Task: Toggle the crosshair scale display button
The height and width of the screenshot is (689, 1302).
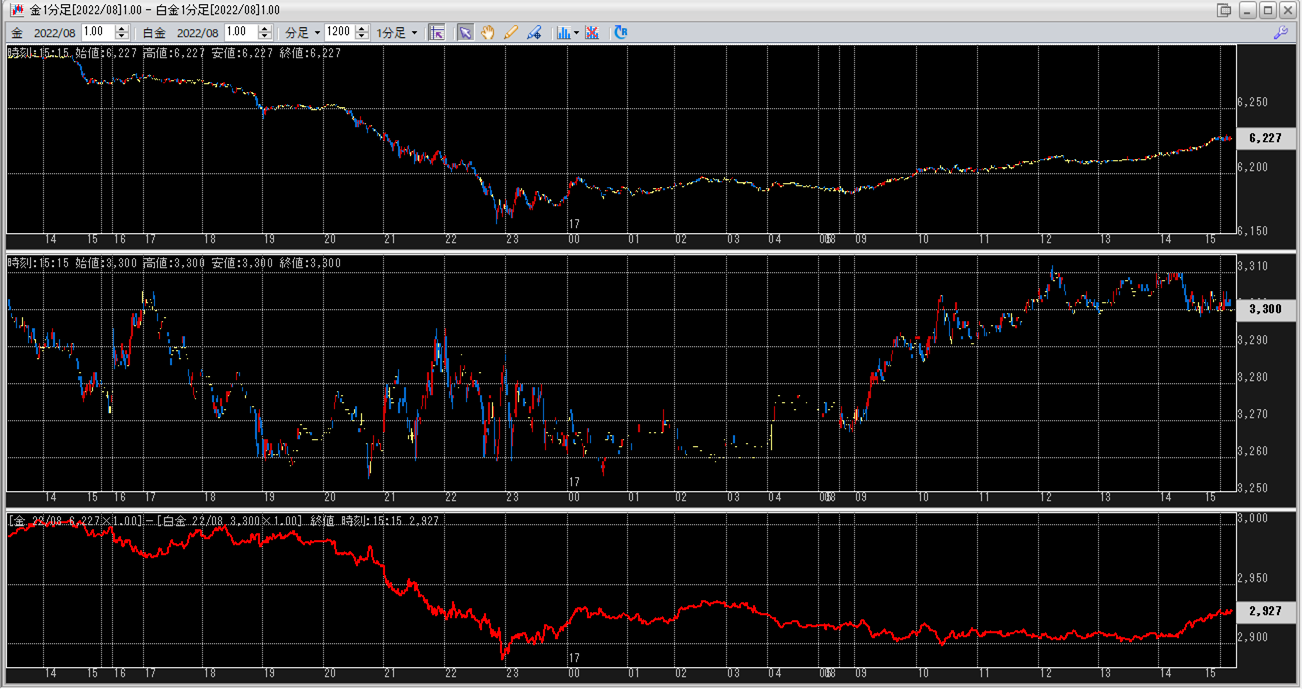Action: point(437,32)
